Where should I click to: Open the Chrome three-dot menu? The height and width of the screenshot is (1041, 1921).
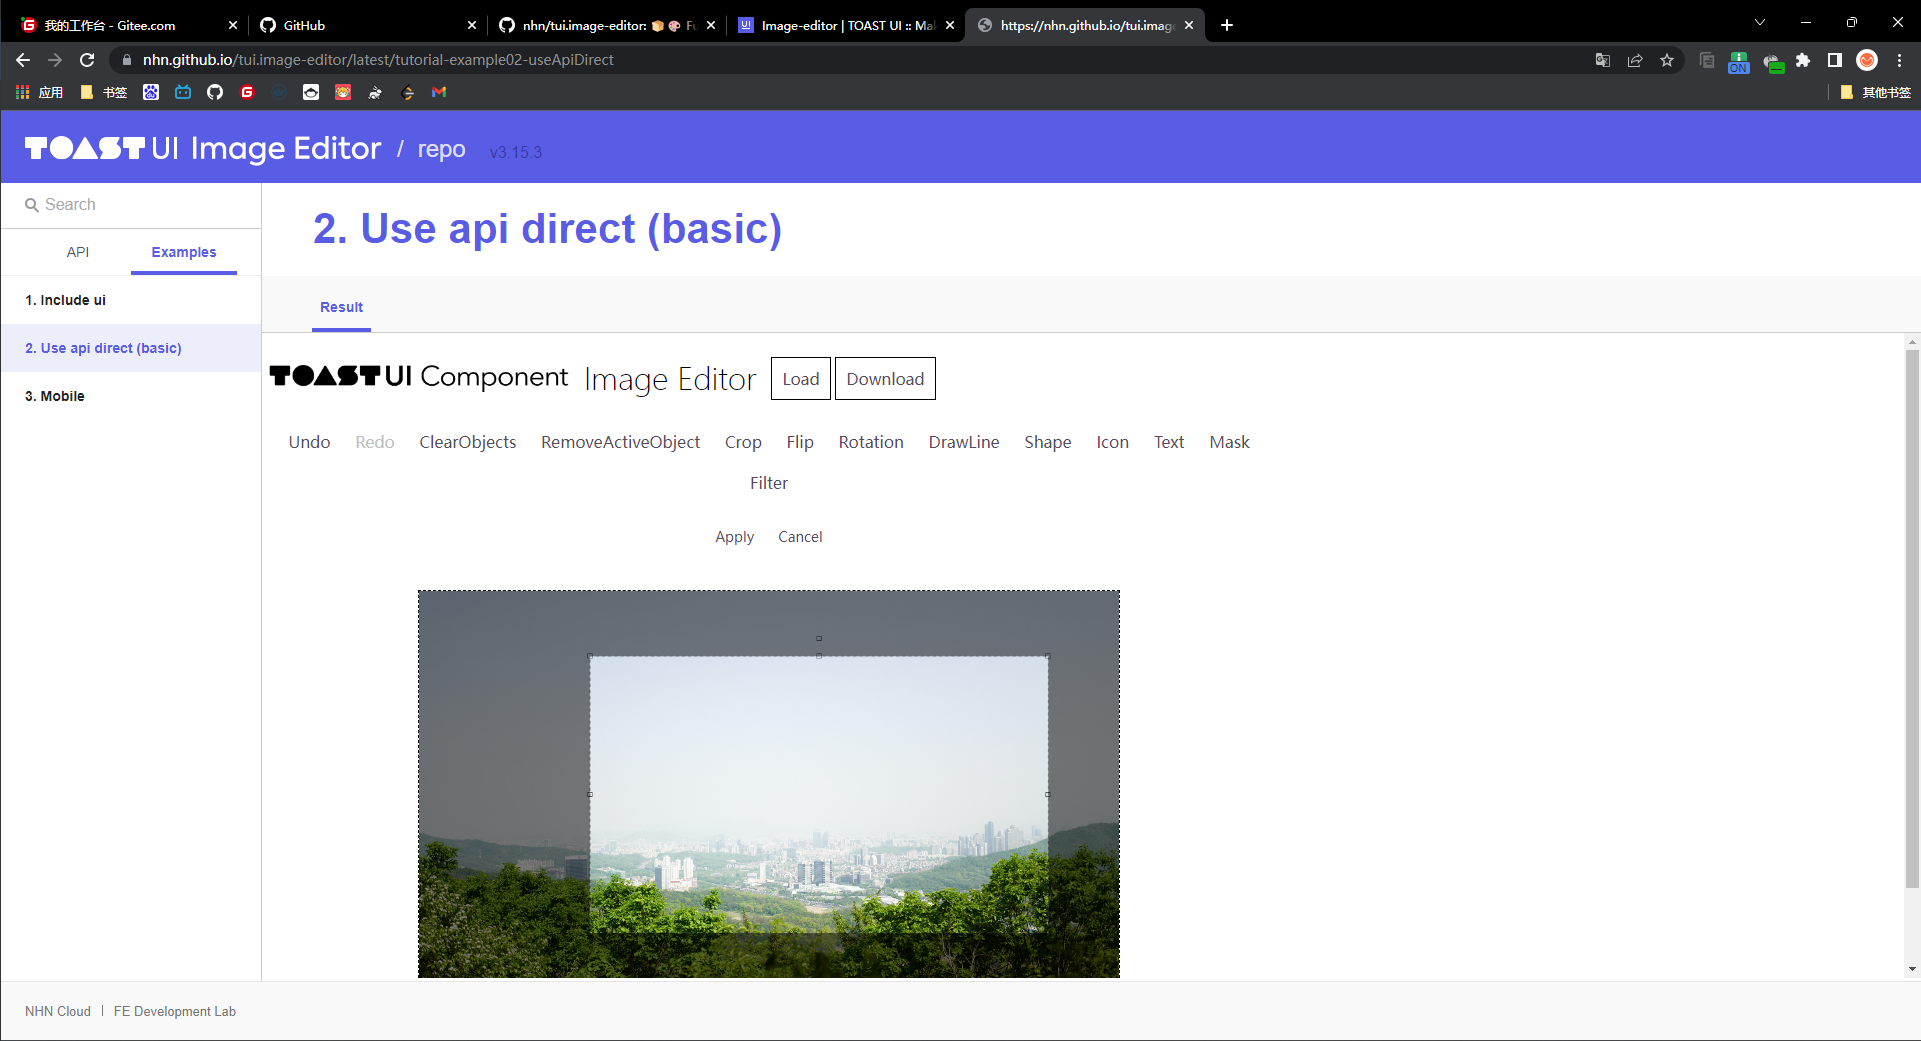click(1899, 60)
